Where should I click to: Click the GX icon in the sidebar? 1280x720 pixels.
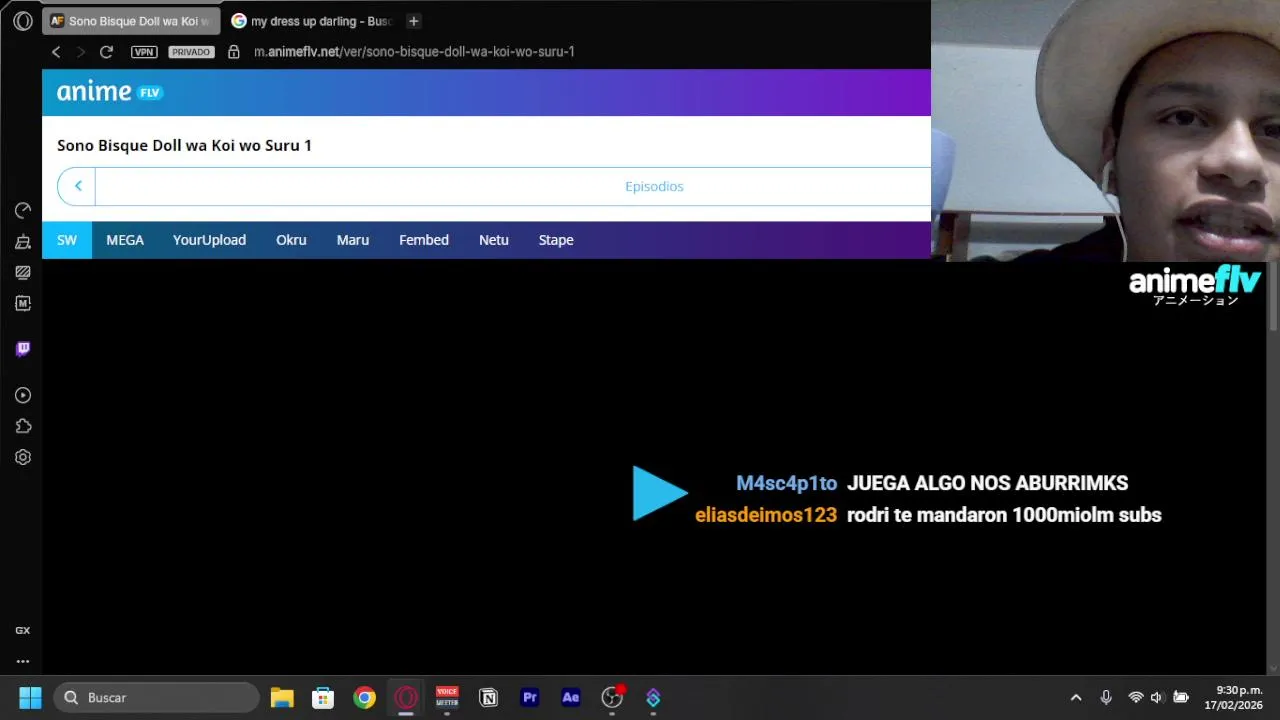tap(22, 631)
